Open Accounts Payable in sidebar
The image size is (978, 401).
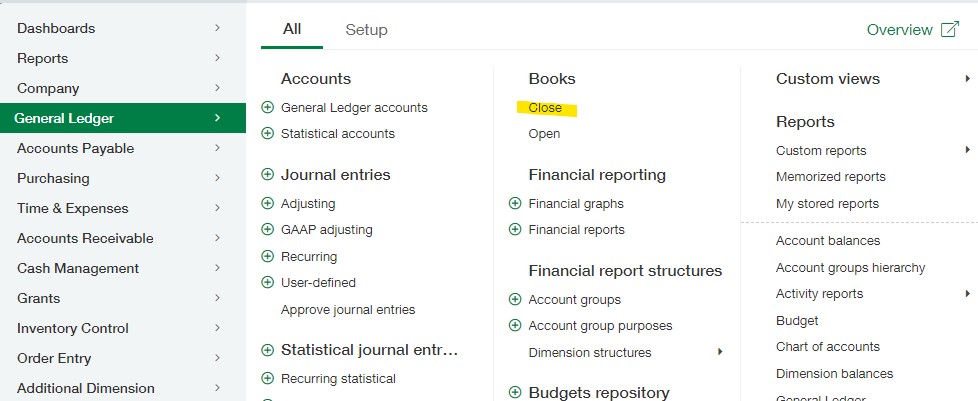[x=75, y=148]
